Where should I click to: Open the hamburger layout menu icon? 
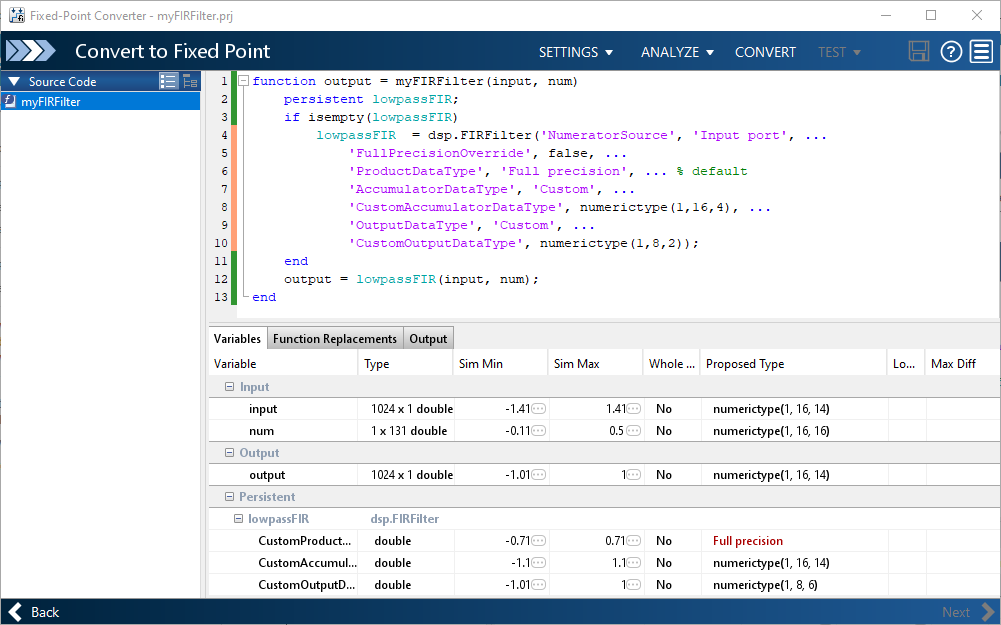tap(981, 51)
